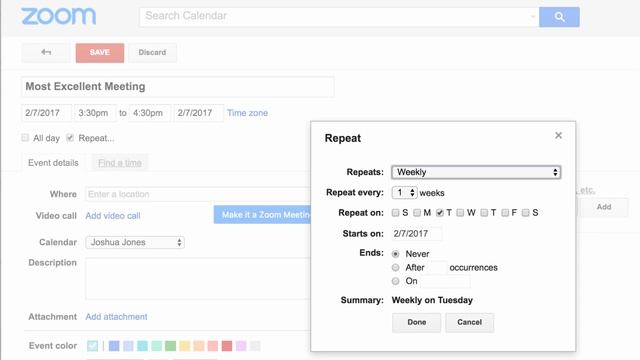Click Add attachment link
Viewport: 640px width, 360px height.
coord(116,317)
